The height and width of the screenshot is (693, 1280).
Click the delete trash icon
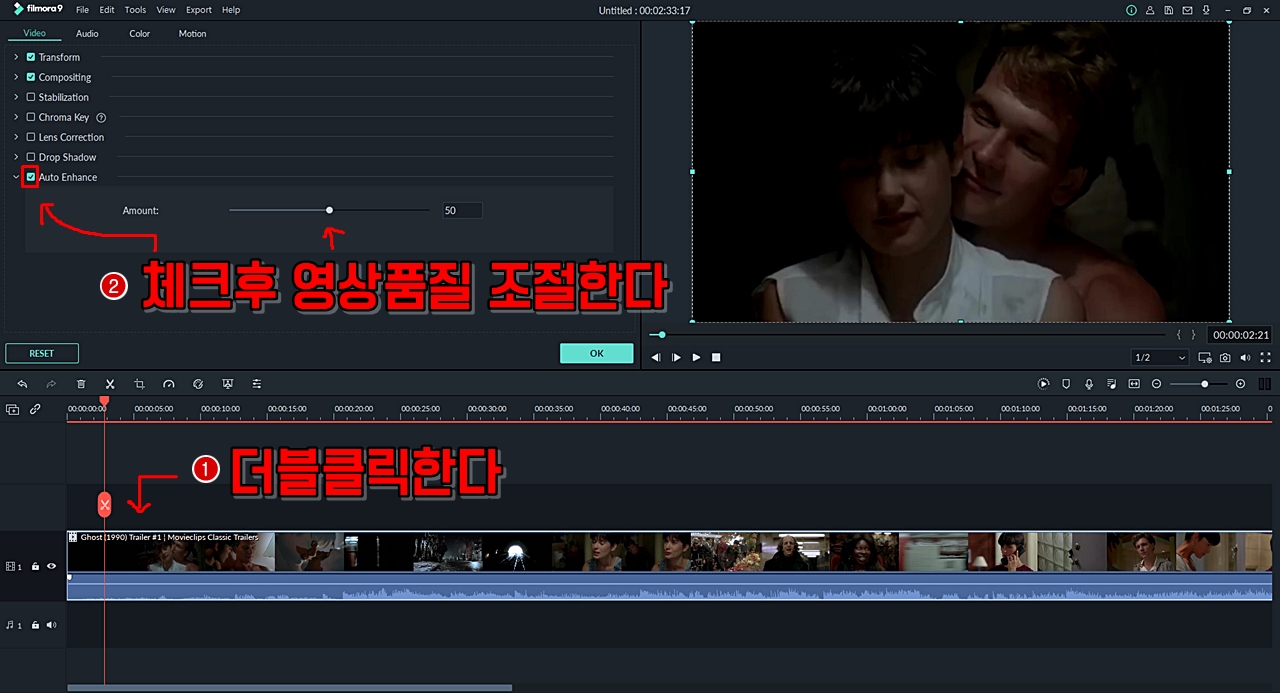[81, 384]
